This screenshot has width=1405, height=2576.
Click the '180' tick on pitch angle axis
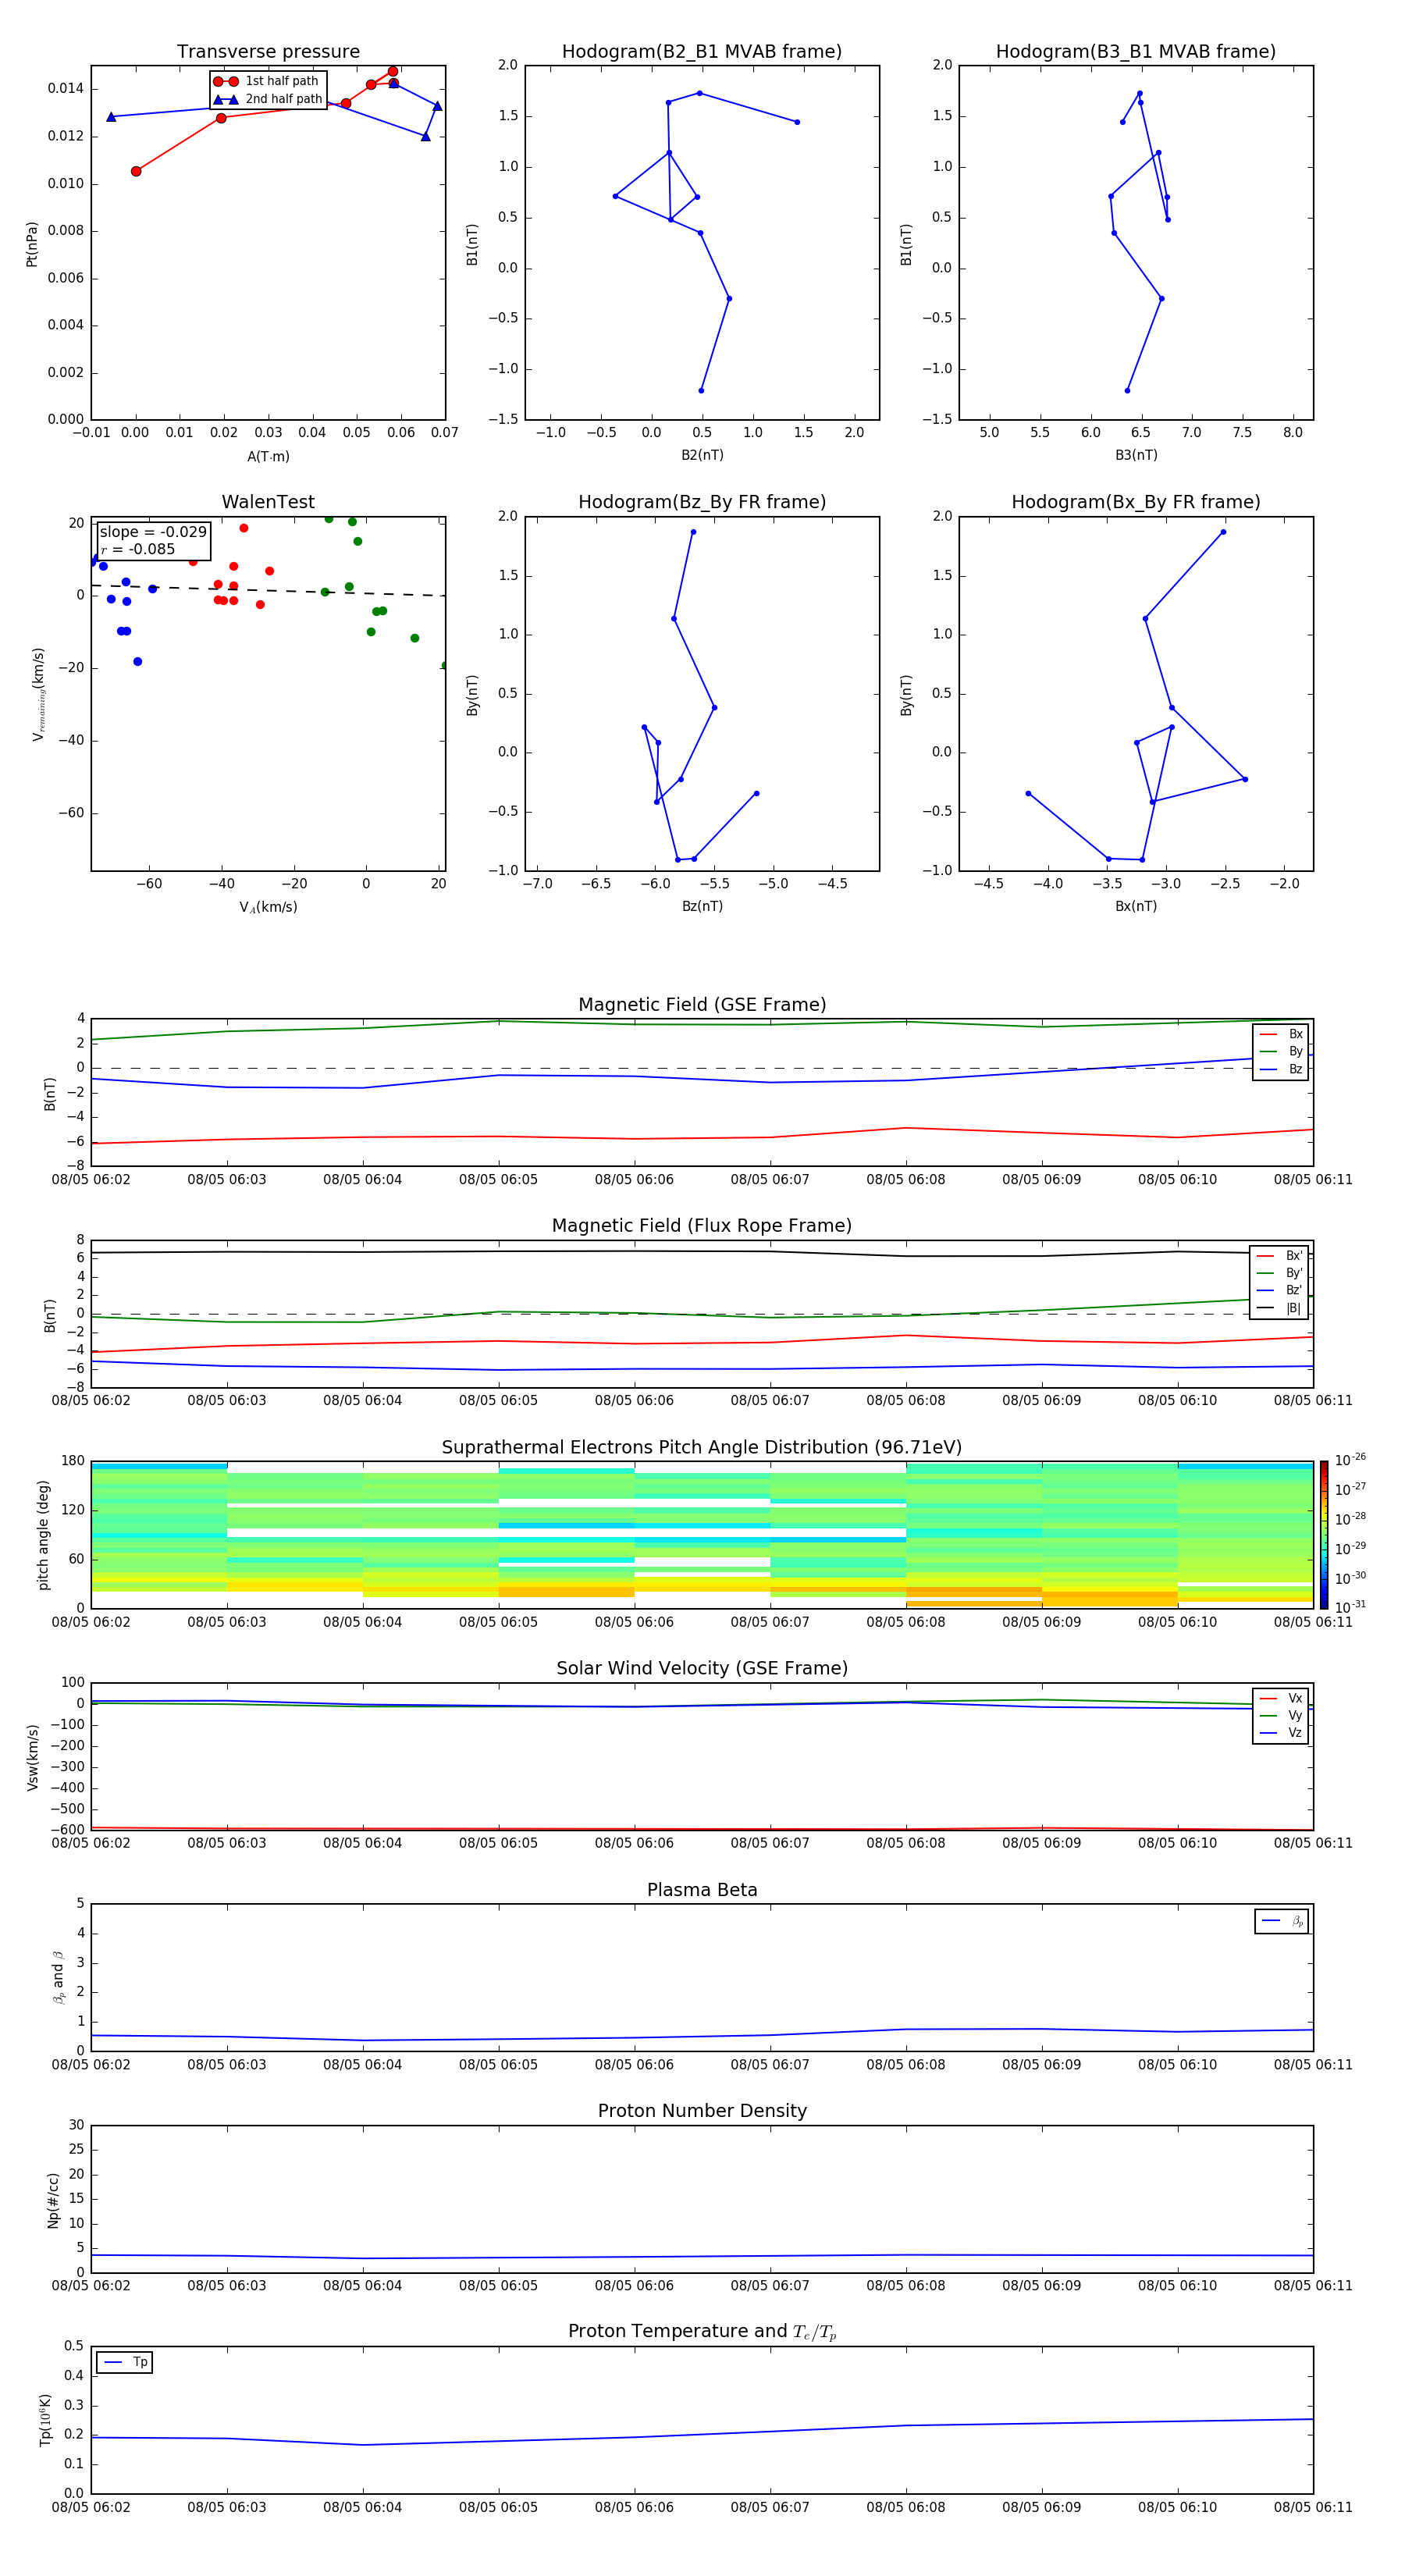click(x=73, y=1461)
